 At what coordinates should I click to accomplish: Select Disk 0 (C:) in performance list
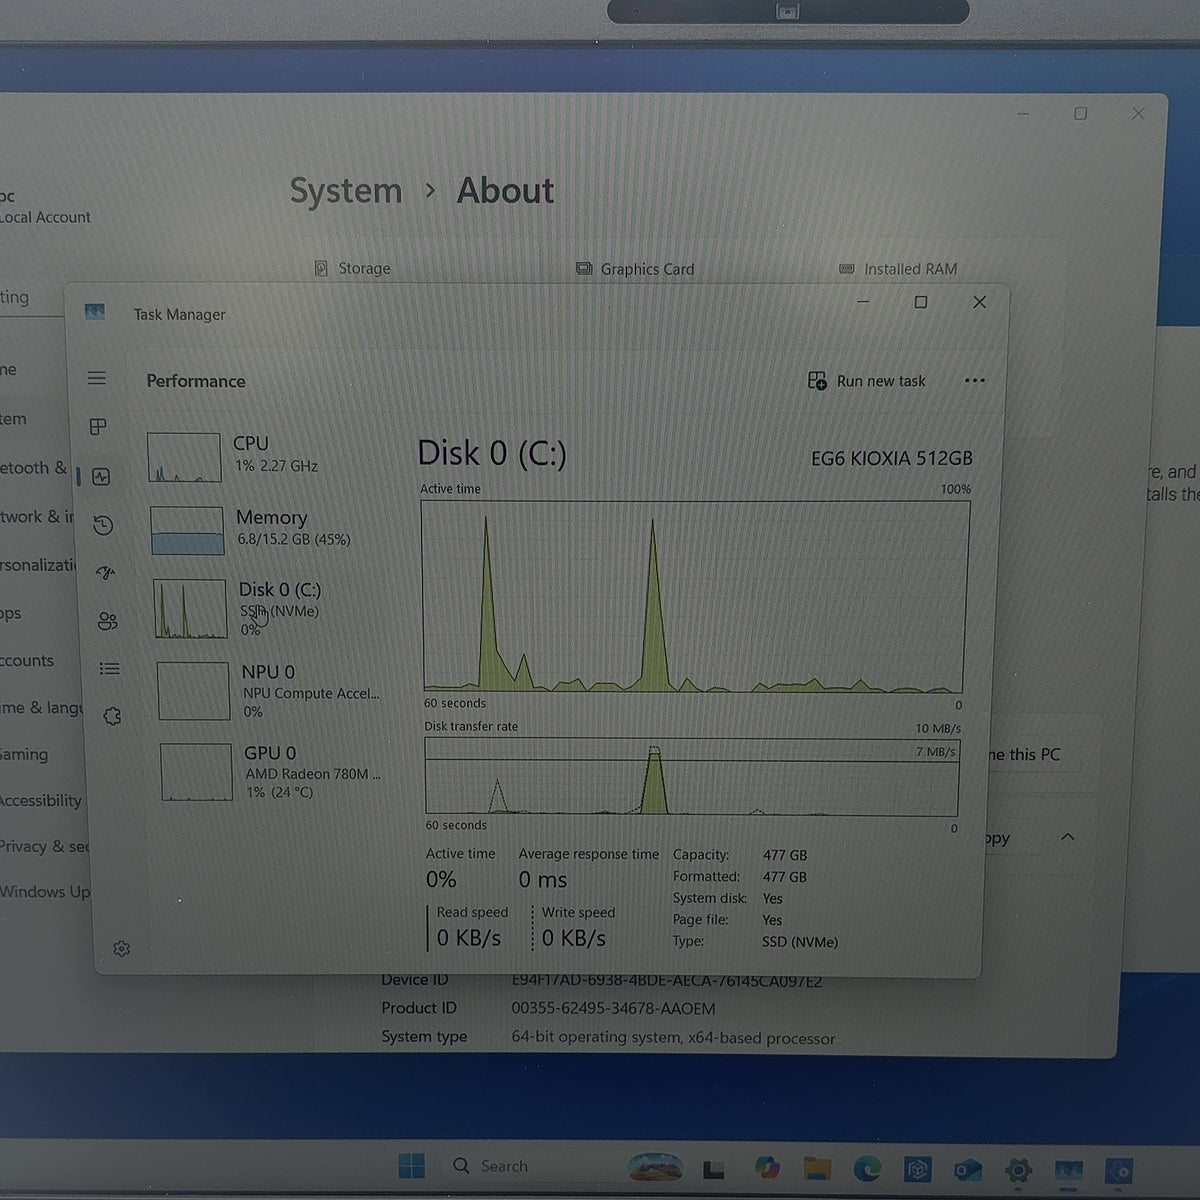(x=268, y=608)
